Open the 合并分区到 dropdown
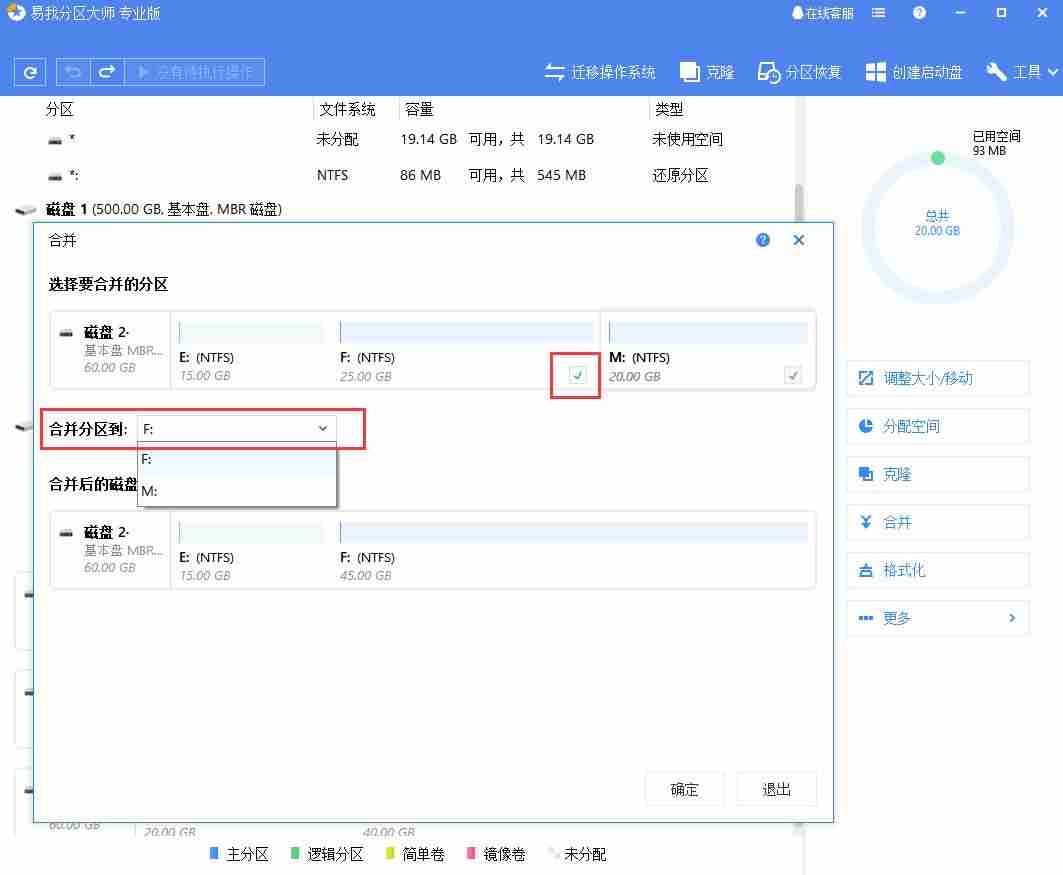This screenshot has width=1063, height=875. pos(237,428)
